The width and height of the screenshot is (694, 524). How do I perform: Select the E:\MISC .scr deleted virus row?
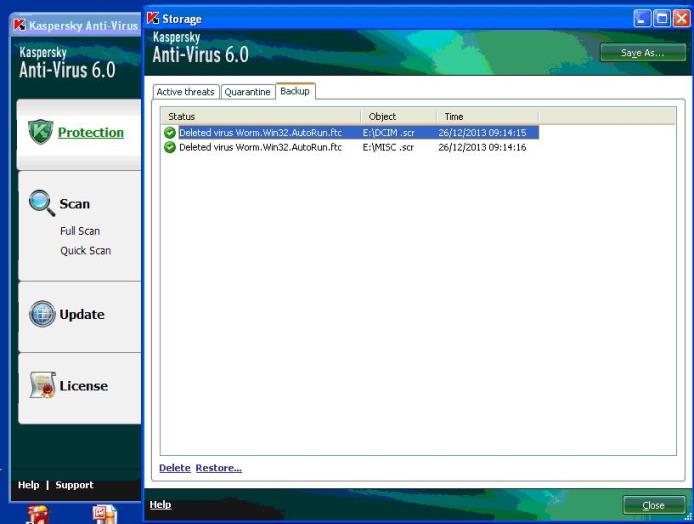[x=351, y=147]
